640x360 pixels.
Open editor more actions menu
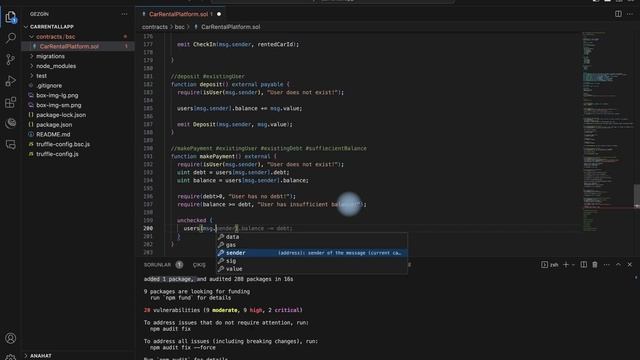tap(630, 14)
